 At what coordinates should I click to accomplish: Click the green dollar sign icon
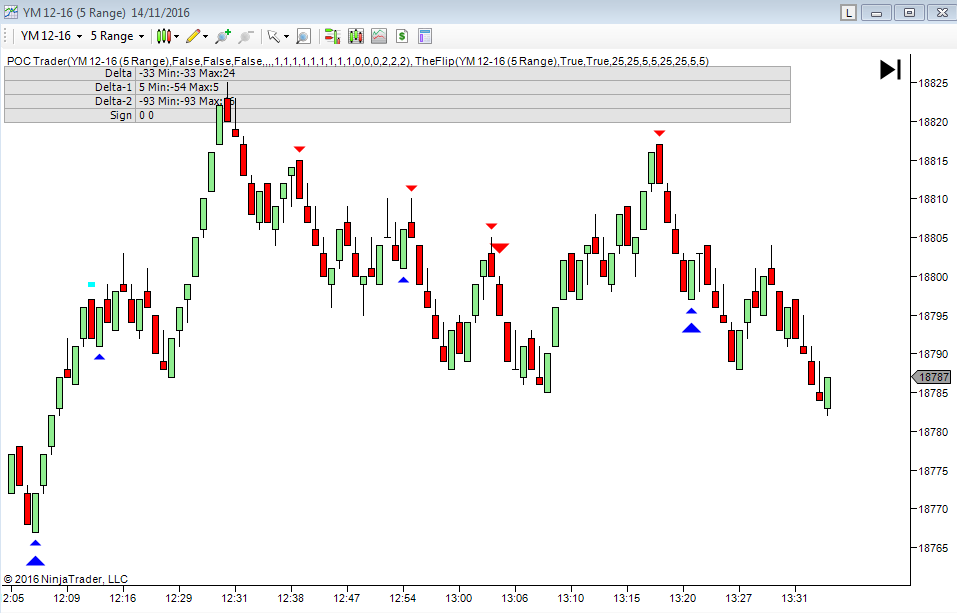pos(401,36)
